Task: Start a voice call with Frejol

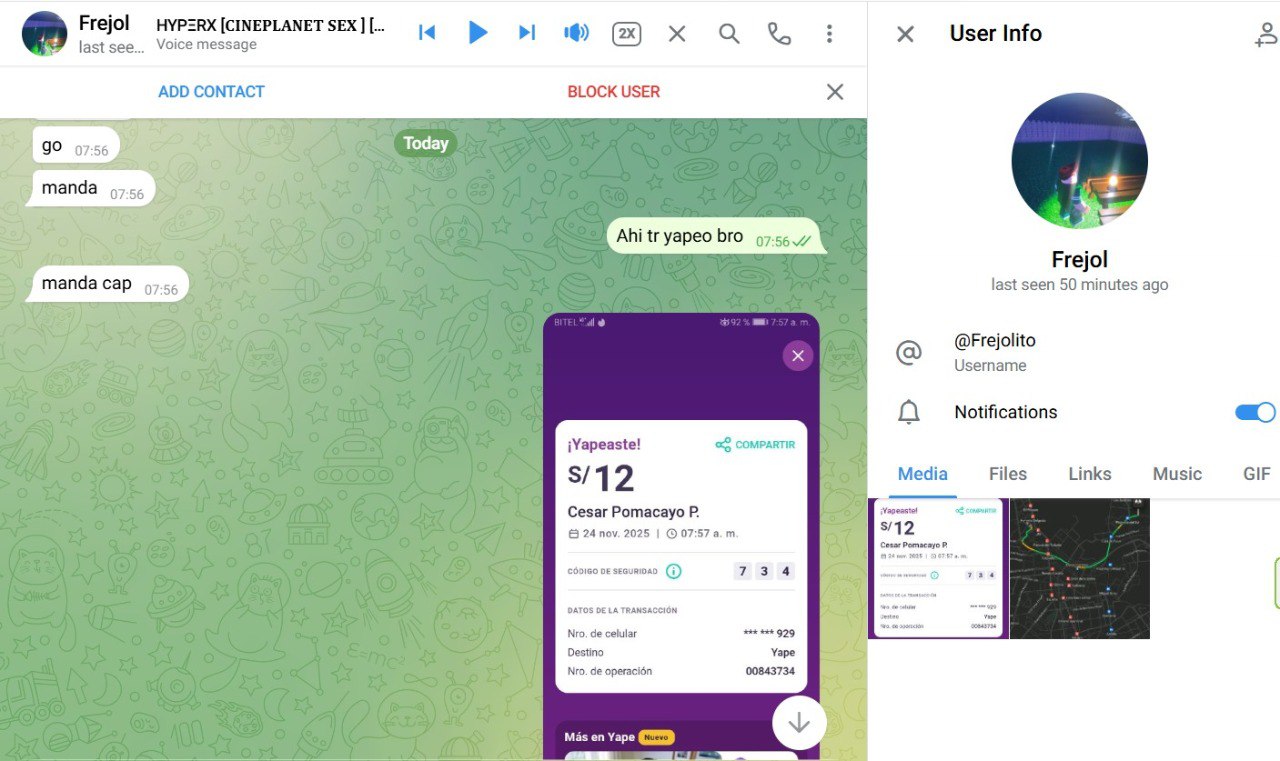Action: [779, 34]
